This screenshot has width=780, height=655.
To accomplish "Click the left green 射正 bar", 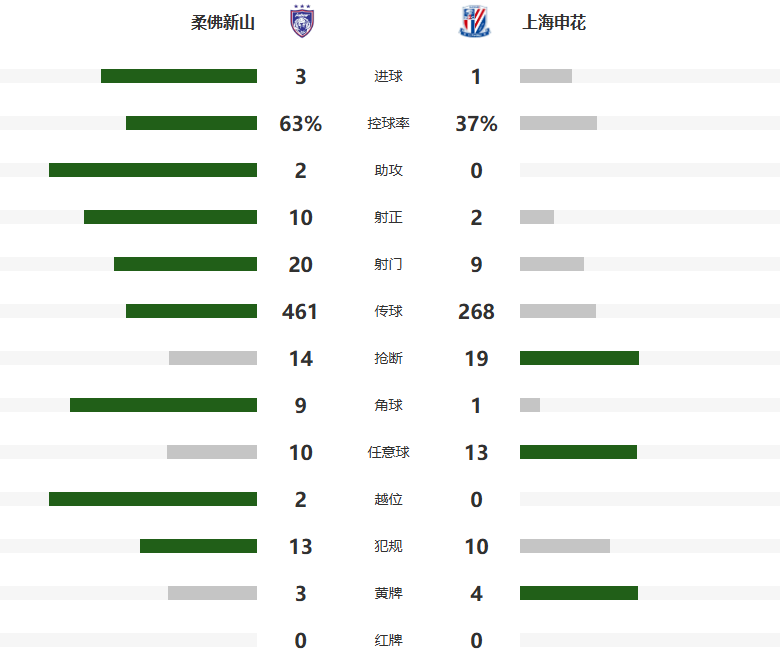I will (x=170, y=217).
